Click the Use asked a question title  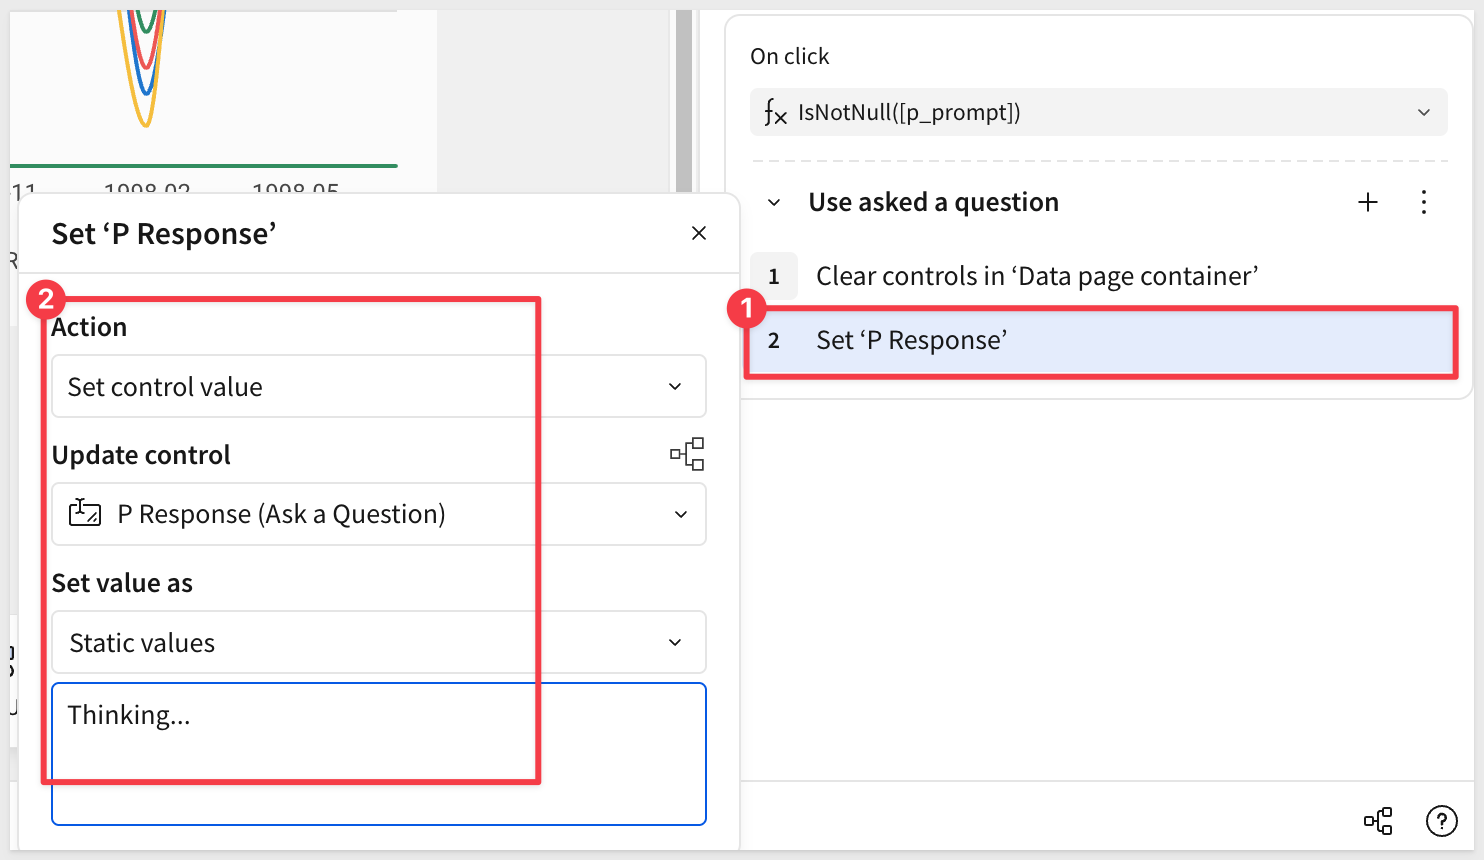933,202
